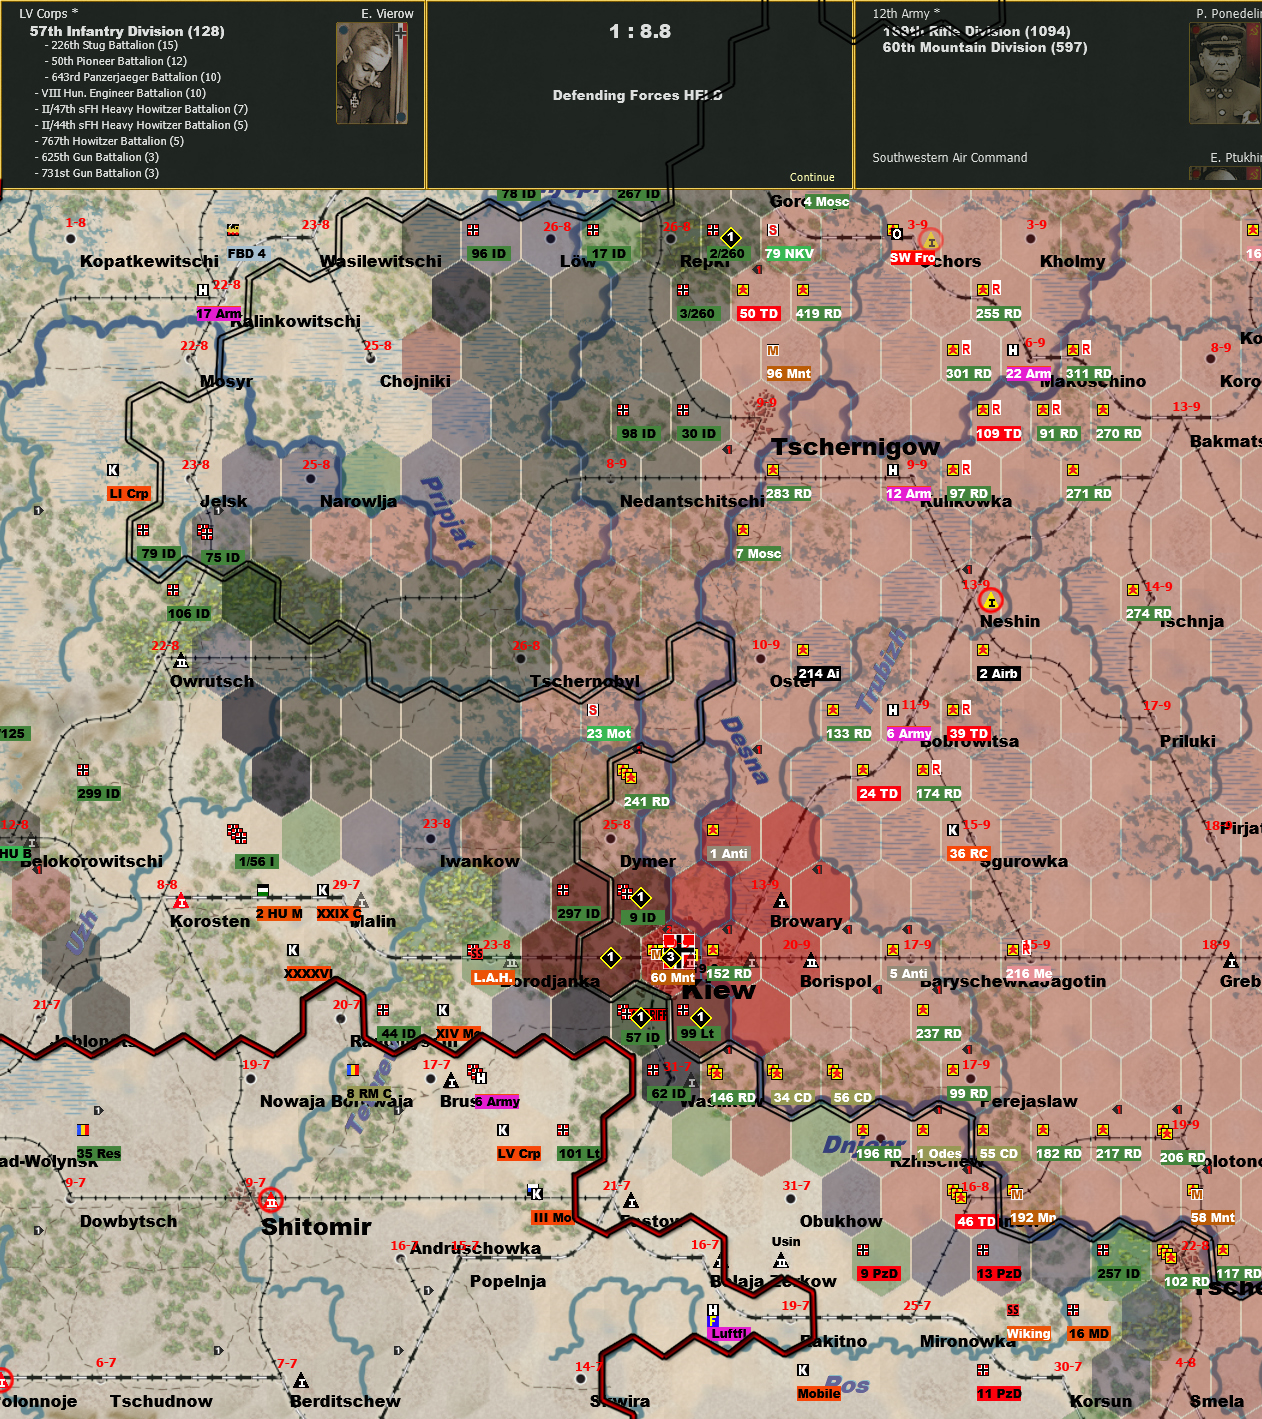Click the 1 : 8.8 odds value

(x=640, y=31)
